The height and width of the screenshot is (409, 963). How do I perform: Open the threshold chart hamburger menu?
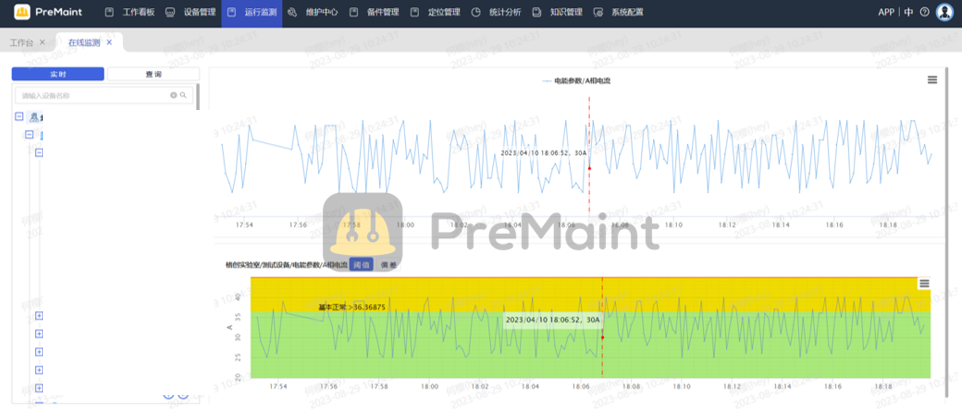click(x=924, y=284)
